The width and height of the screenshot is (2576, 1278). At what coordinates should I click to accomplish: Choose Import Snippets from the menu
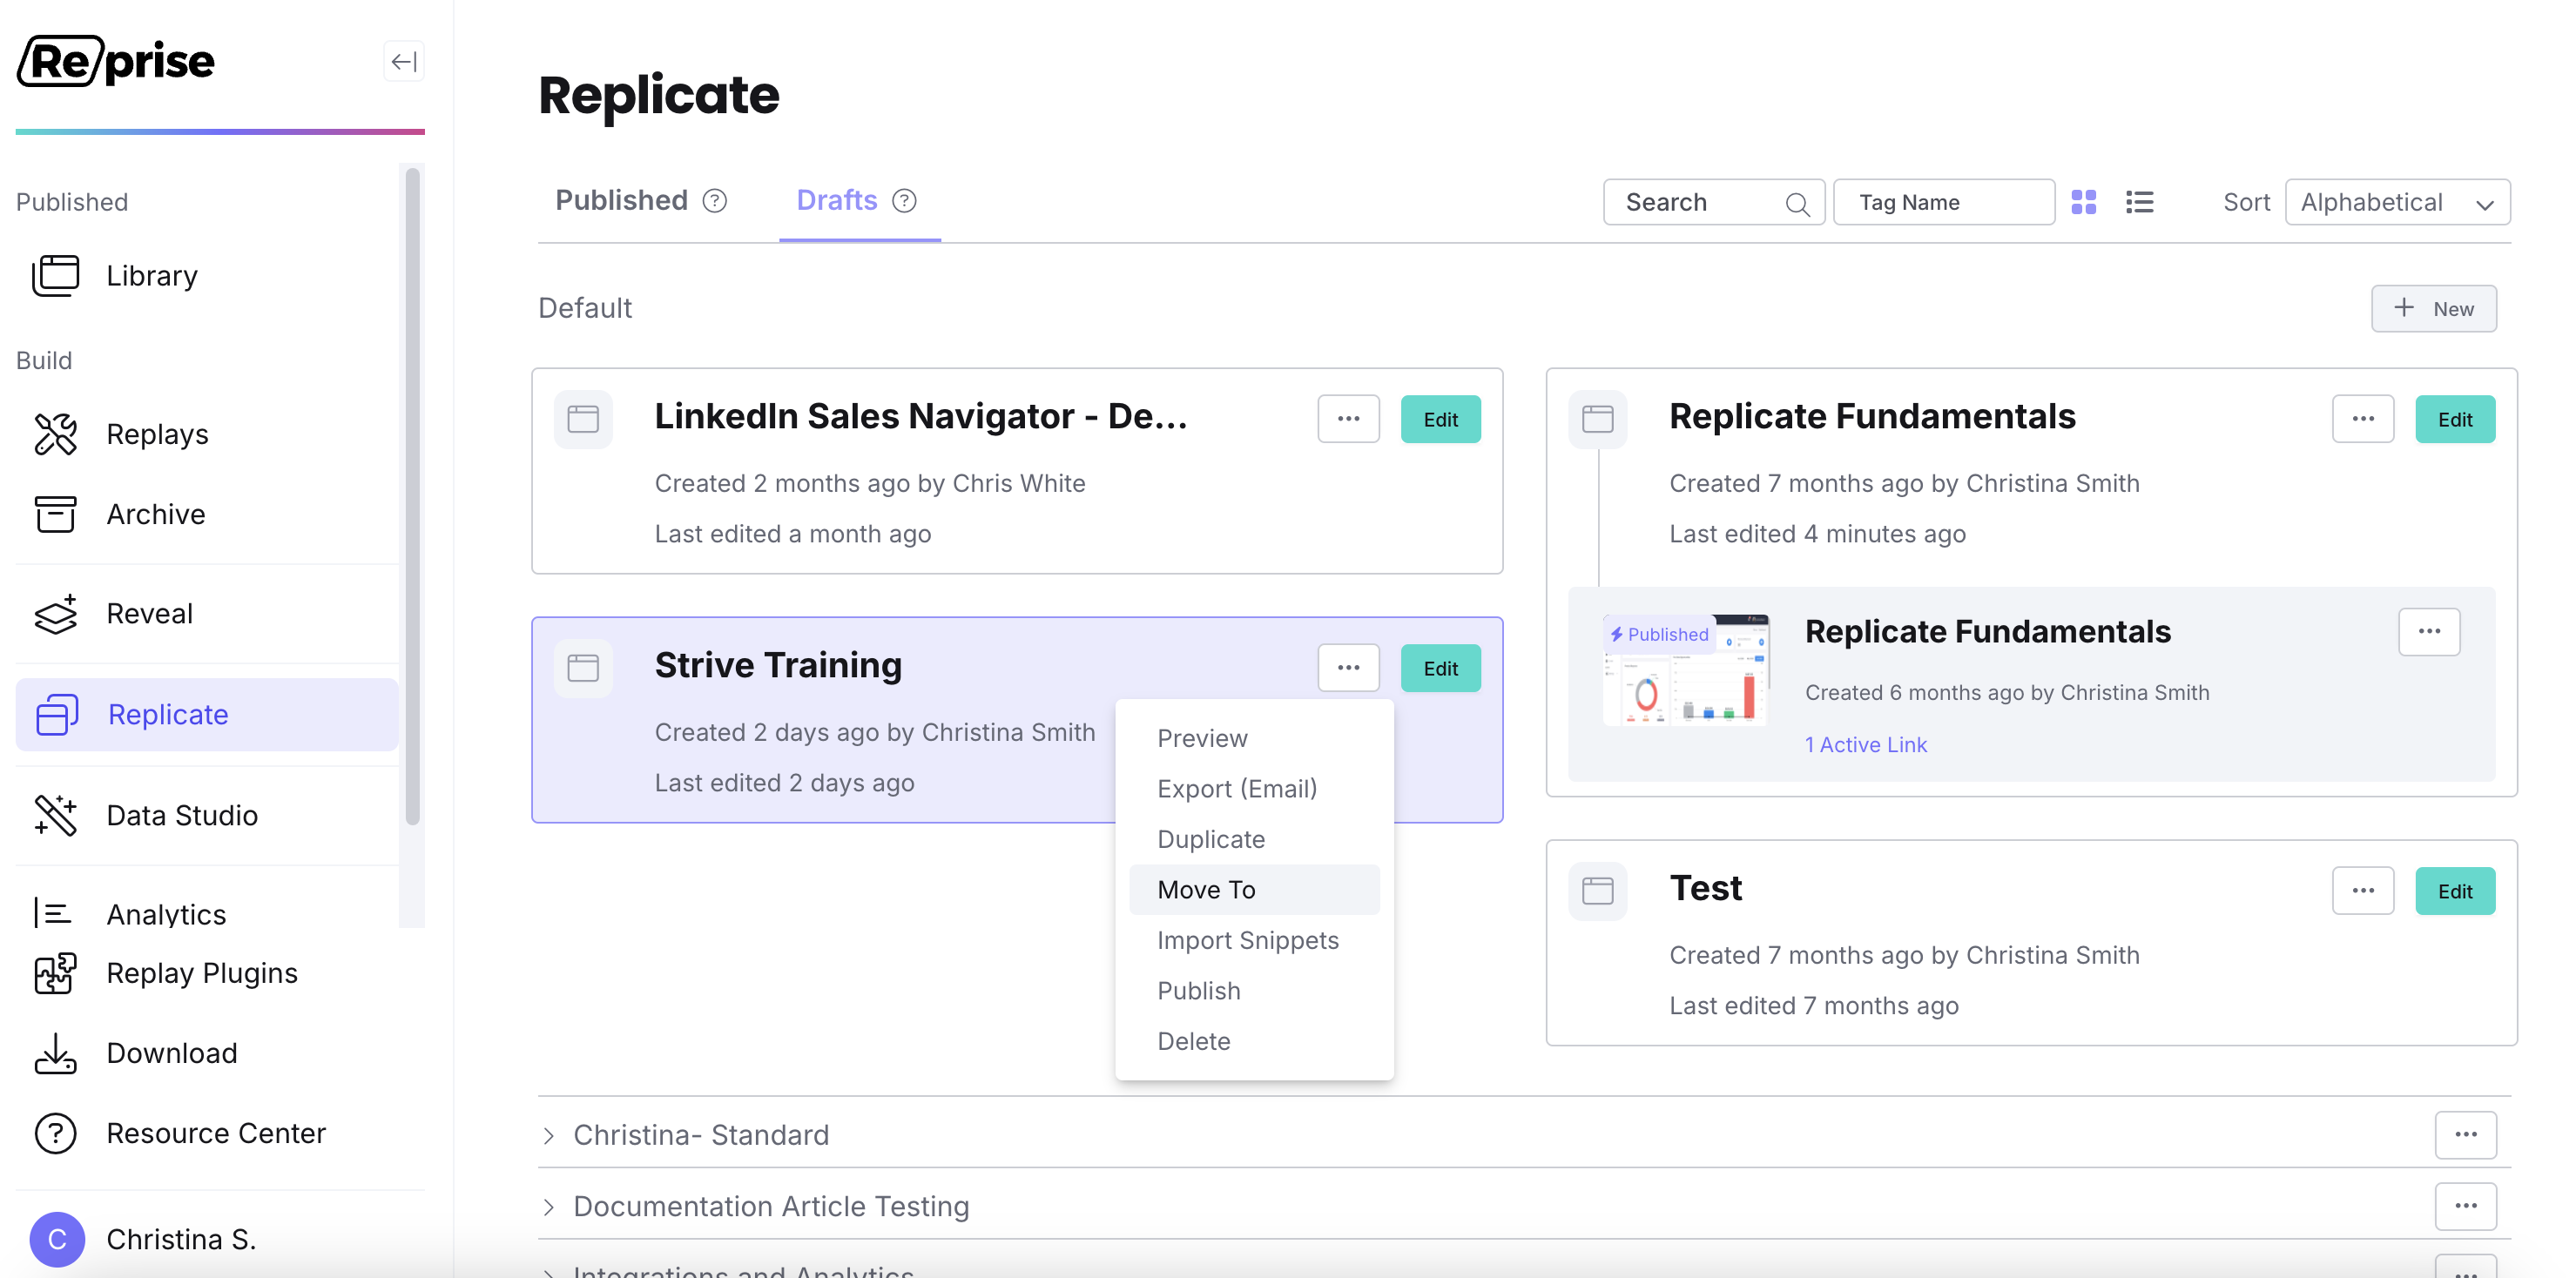1254,940
